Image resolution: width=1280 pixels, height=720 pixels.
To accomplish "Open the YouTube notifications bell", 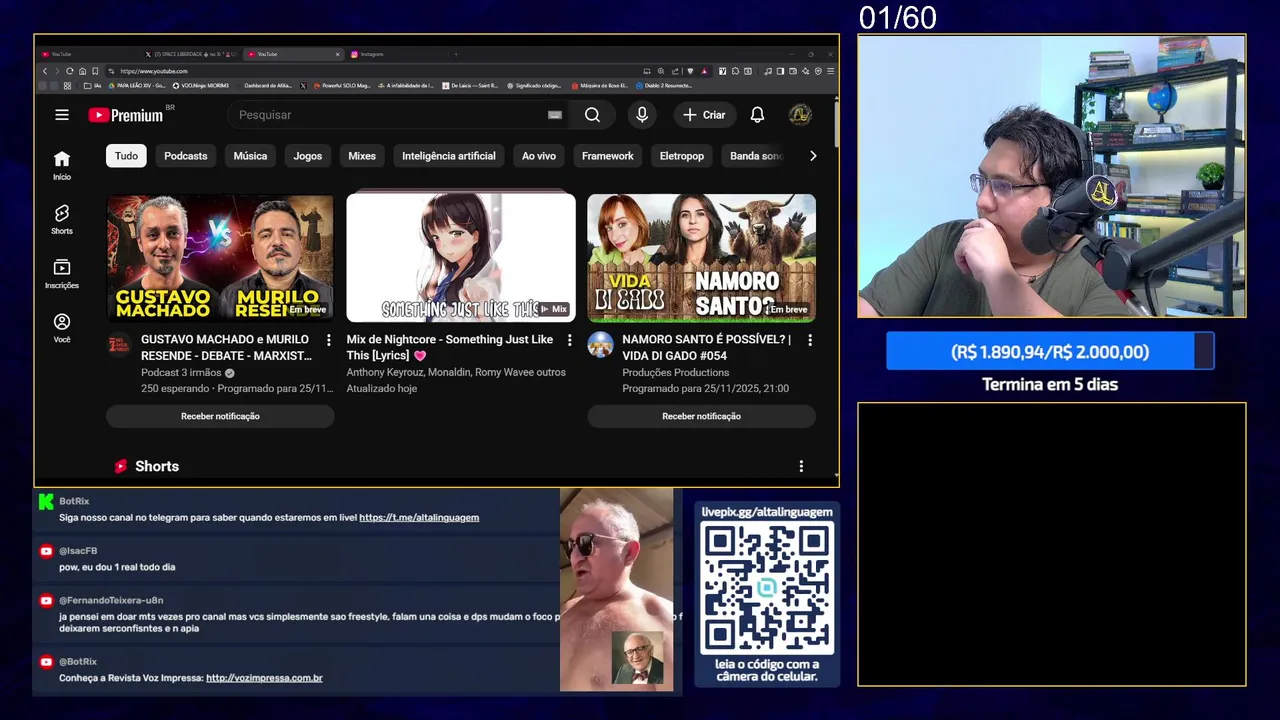I will click(757, 115).
